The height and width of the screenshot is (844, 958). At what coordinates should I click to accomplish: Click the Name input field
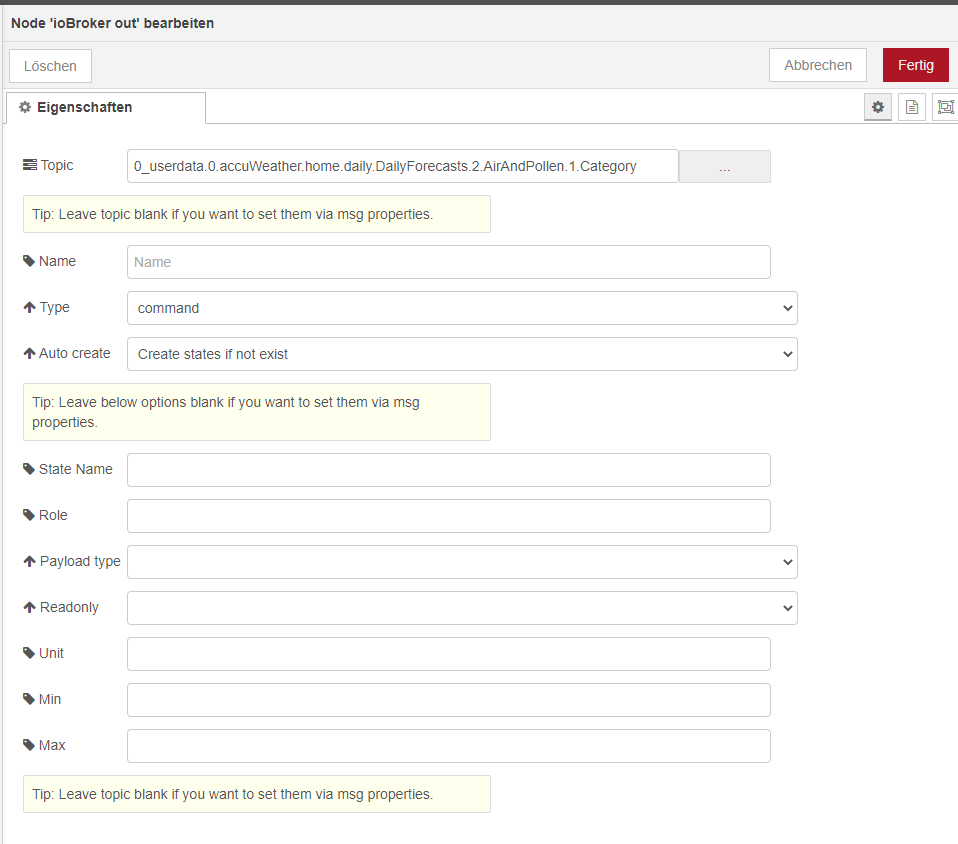coord(448,262)
